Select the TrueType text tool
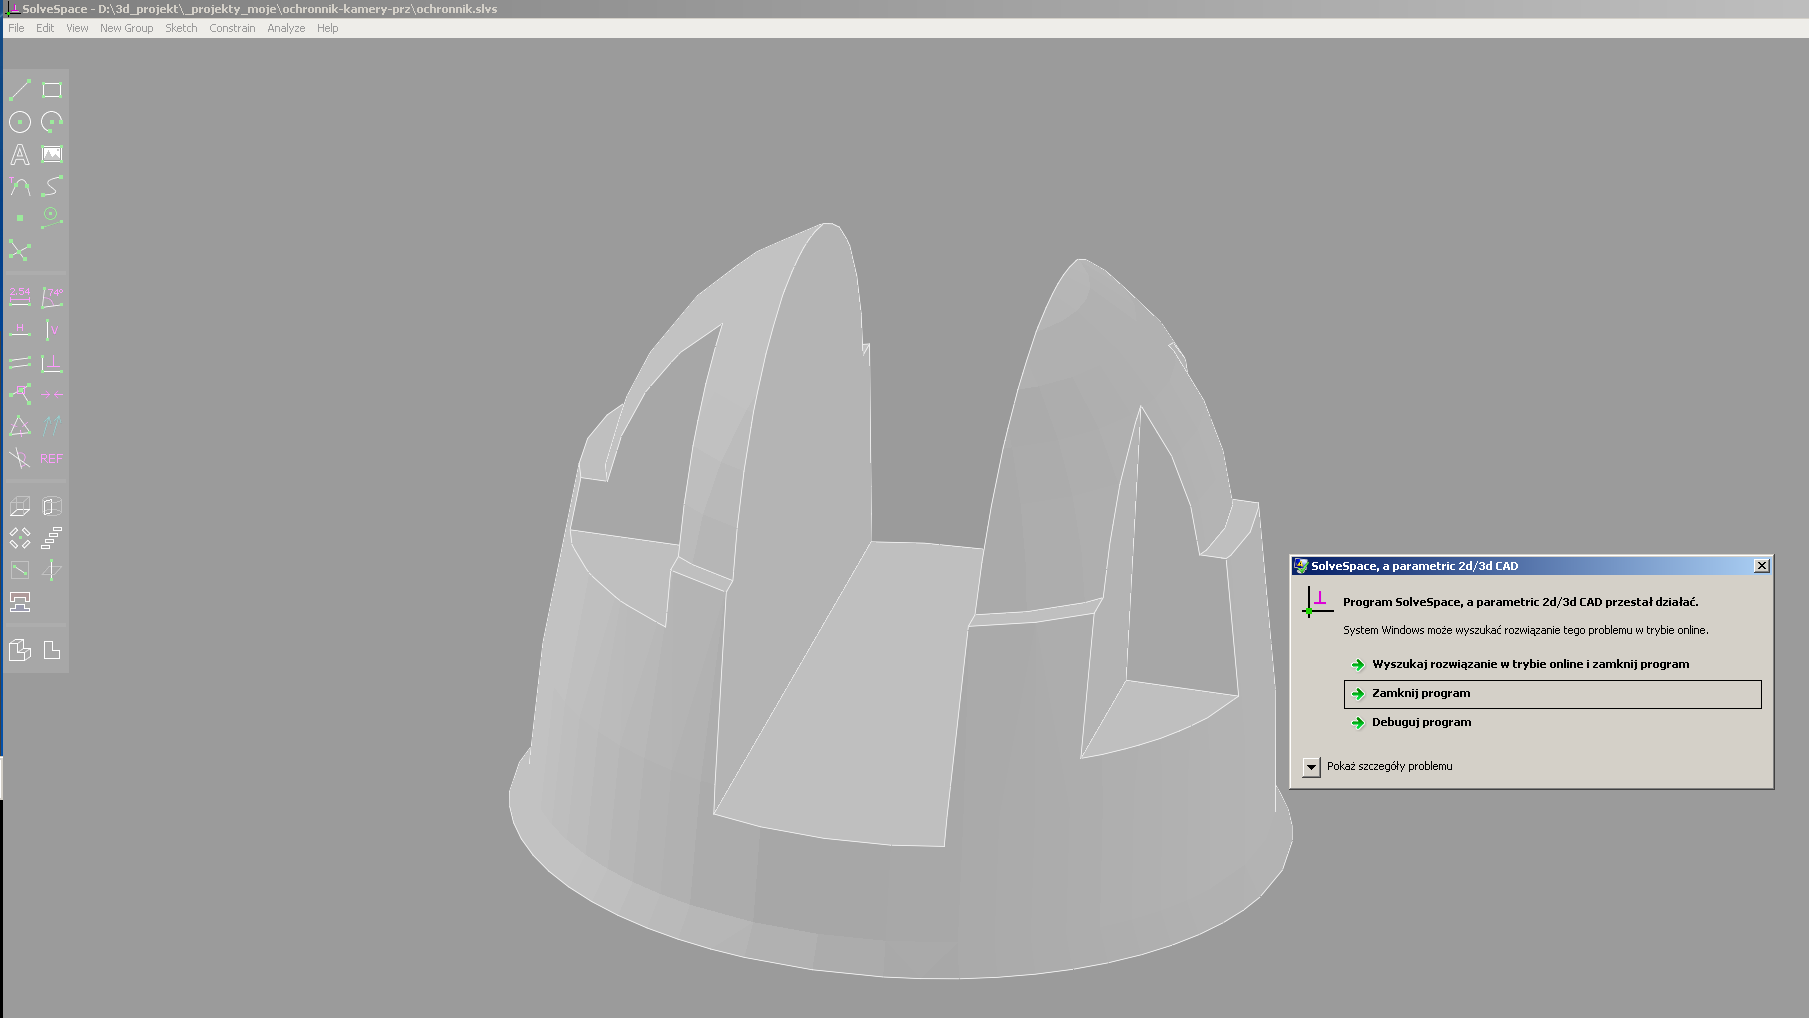Screen dimensions: 1809x1018 (x=20, y=154)
